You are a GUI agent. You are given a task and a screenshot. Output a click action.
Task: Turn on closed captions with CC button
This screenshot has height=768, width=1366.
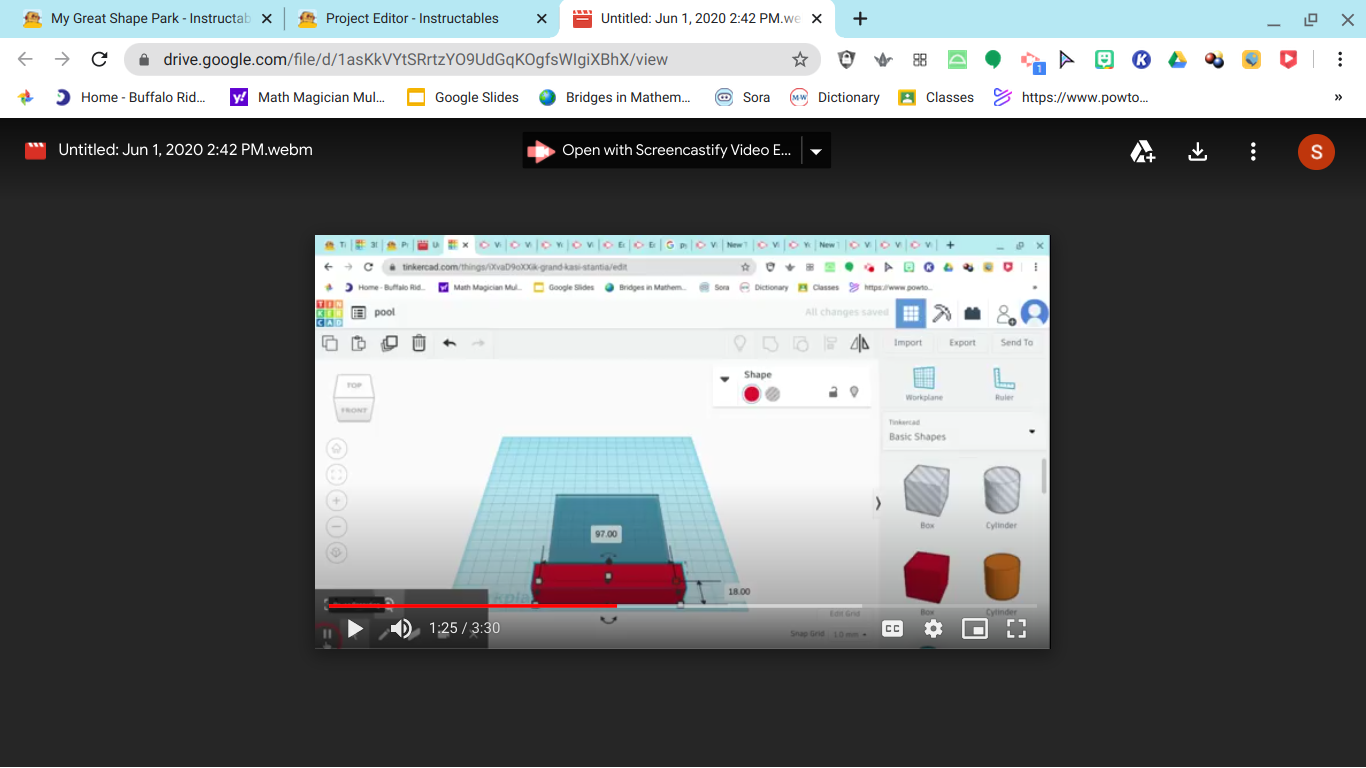coord(892,628)
